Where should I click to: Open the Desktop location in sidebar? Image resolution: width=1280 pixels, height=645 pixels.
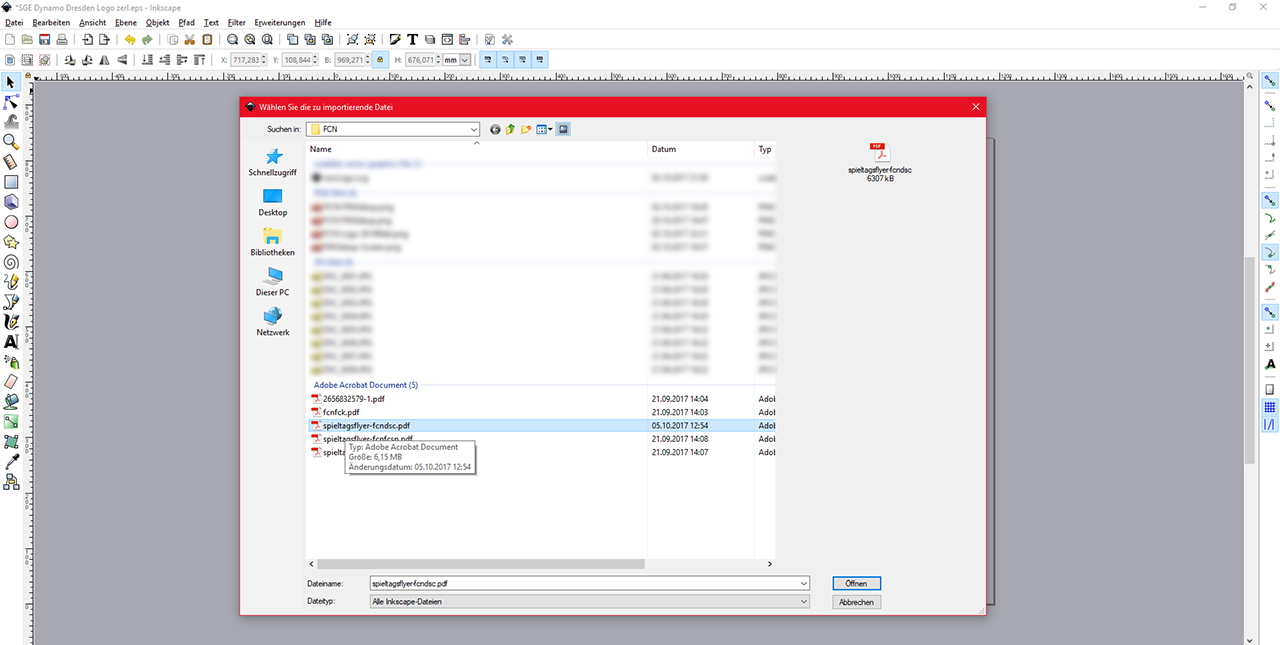pyautogui.click(x=272, y=202)
